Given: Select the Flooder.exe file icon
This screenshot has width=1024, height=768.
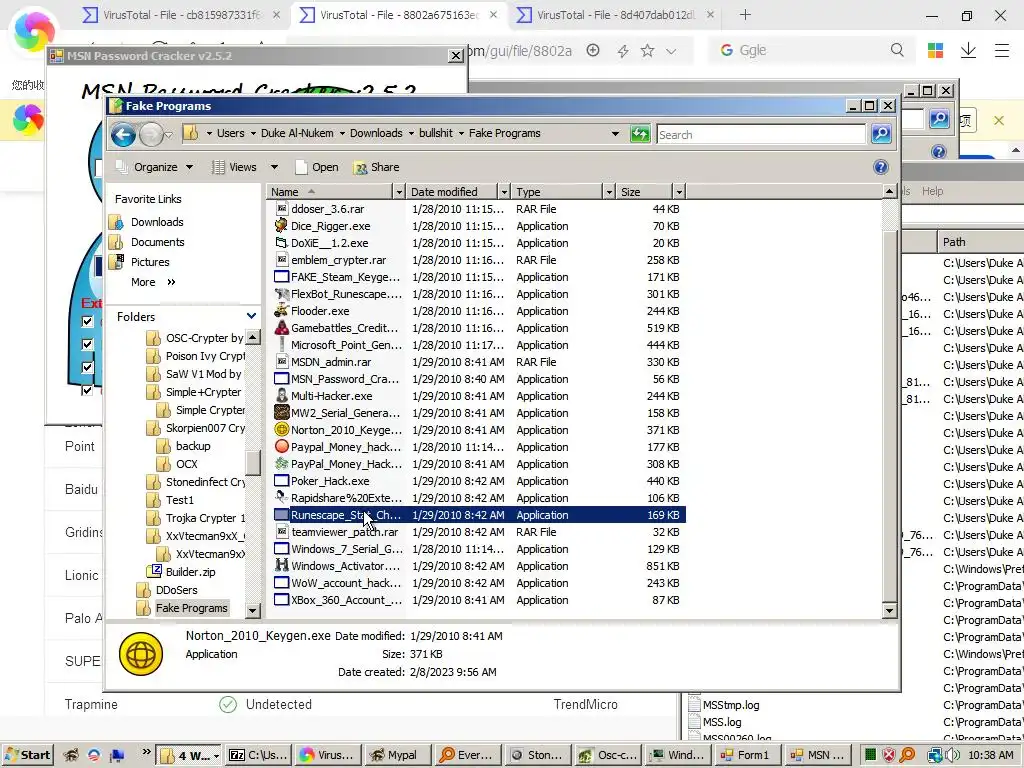Looking at the screenshot, I should tap(281, 311).
